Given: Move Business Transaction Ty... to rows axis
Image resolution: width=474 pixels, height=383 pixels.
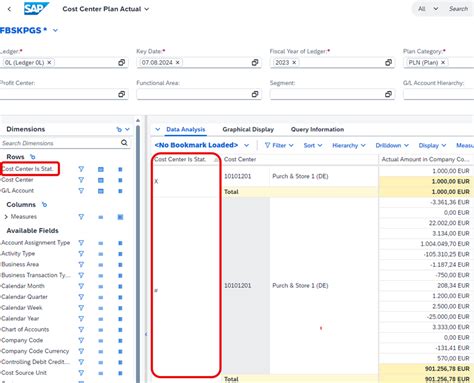Looking at the screenshot, I should click(101, 275).
